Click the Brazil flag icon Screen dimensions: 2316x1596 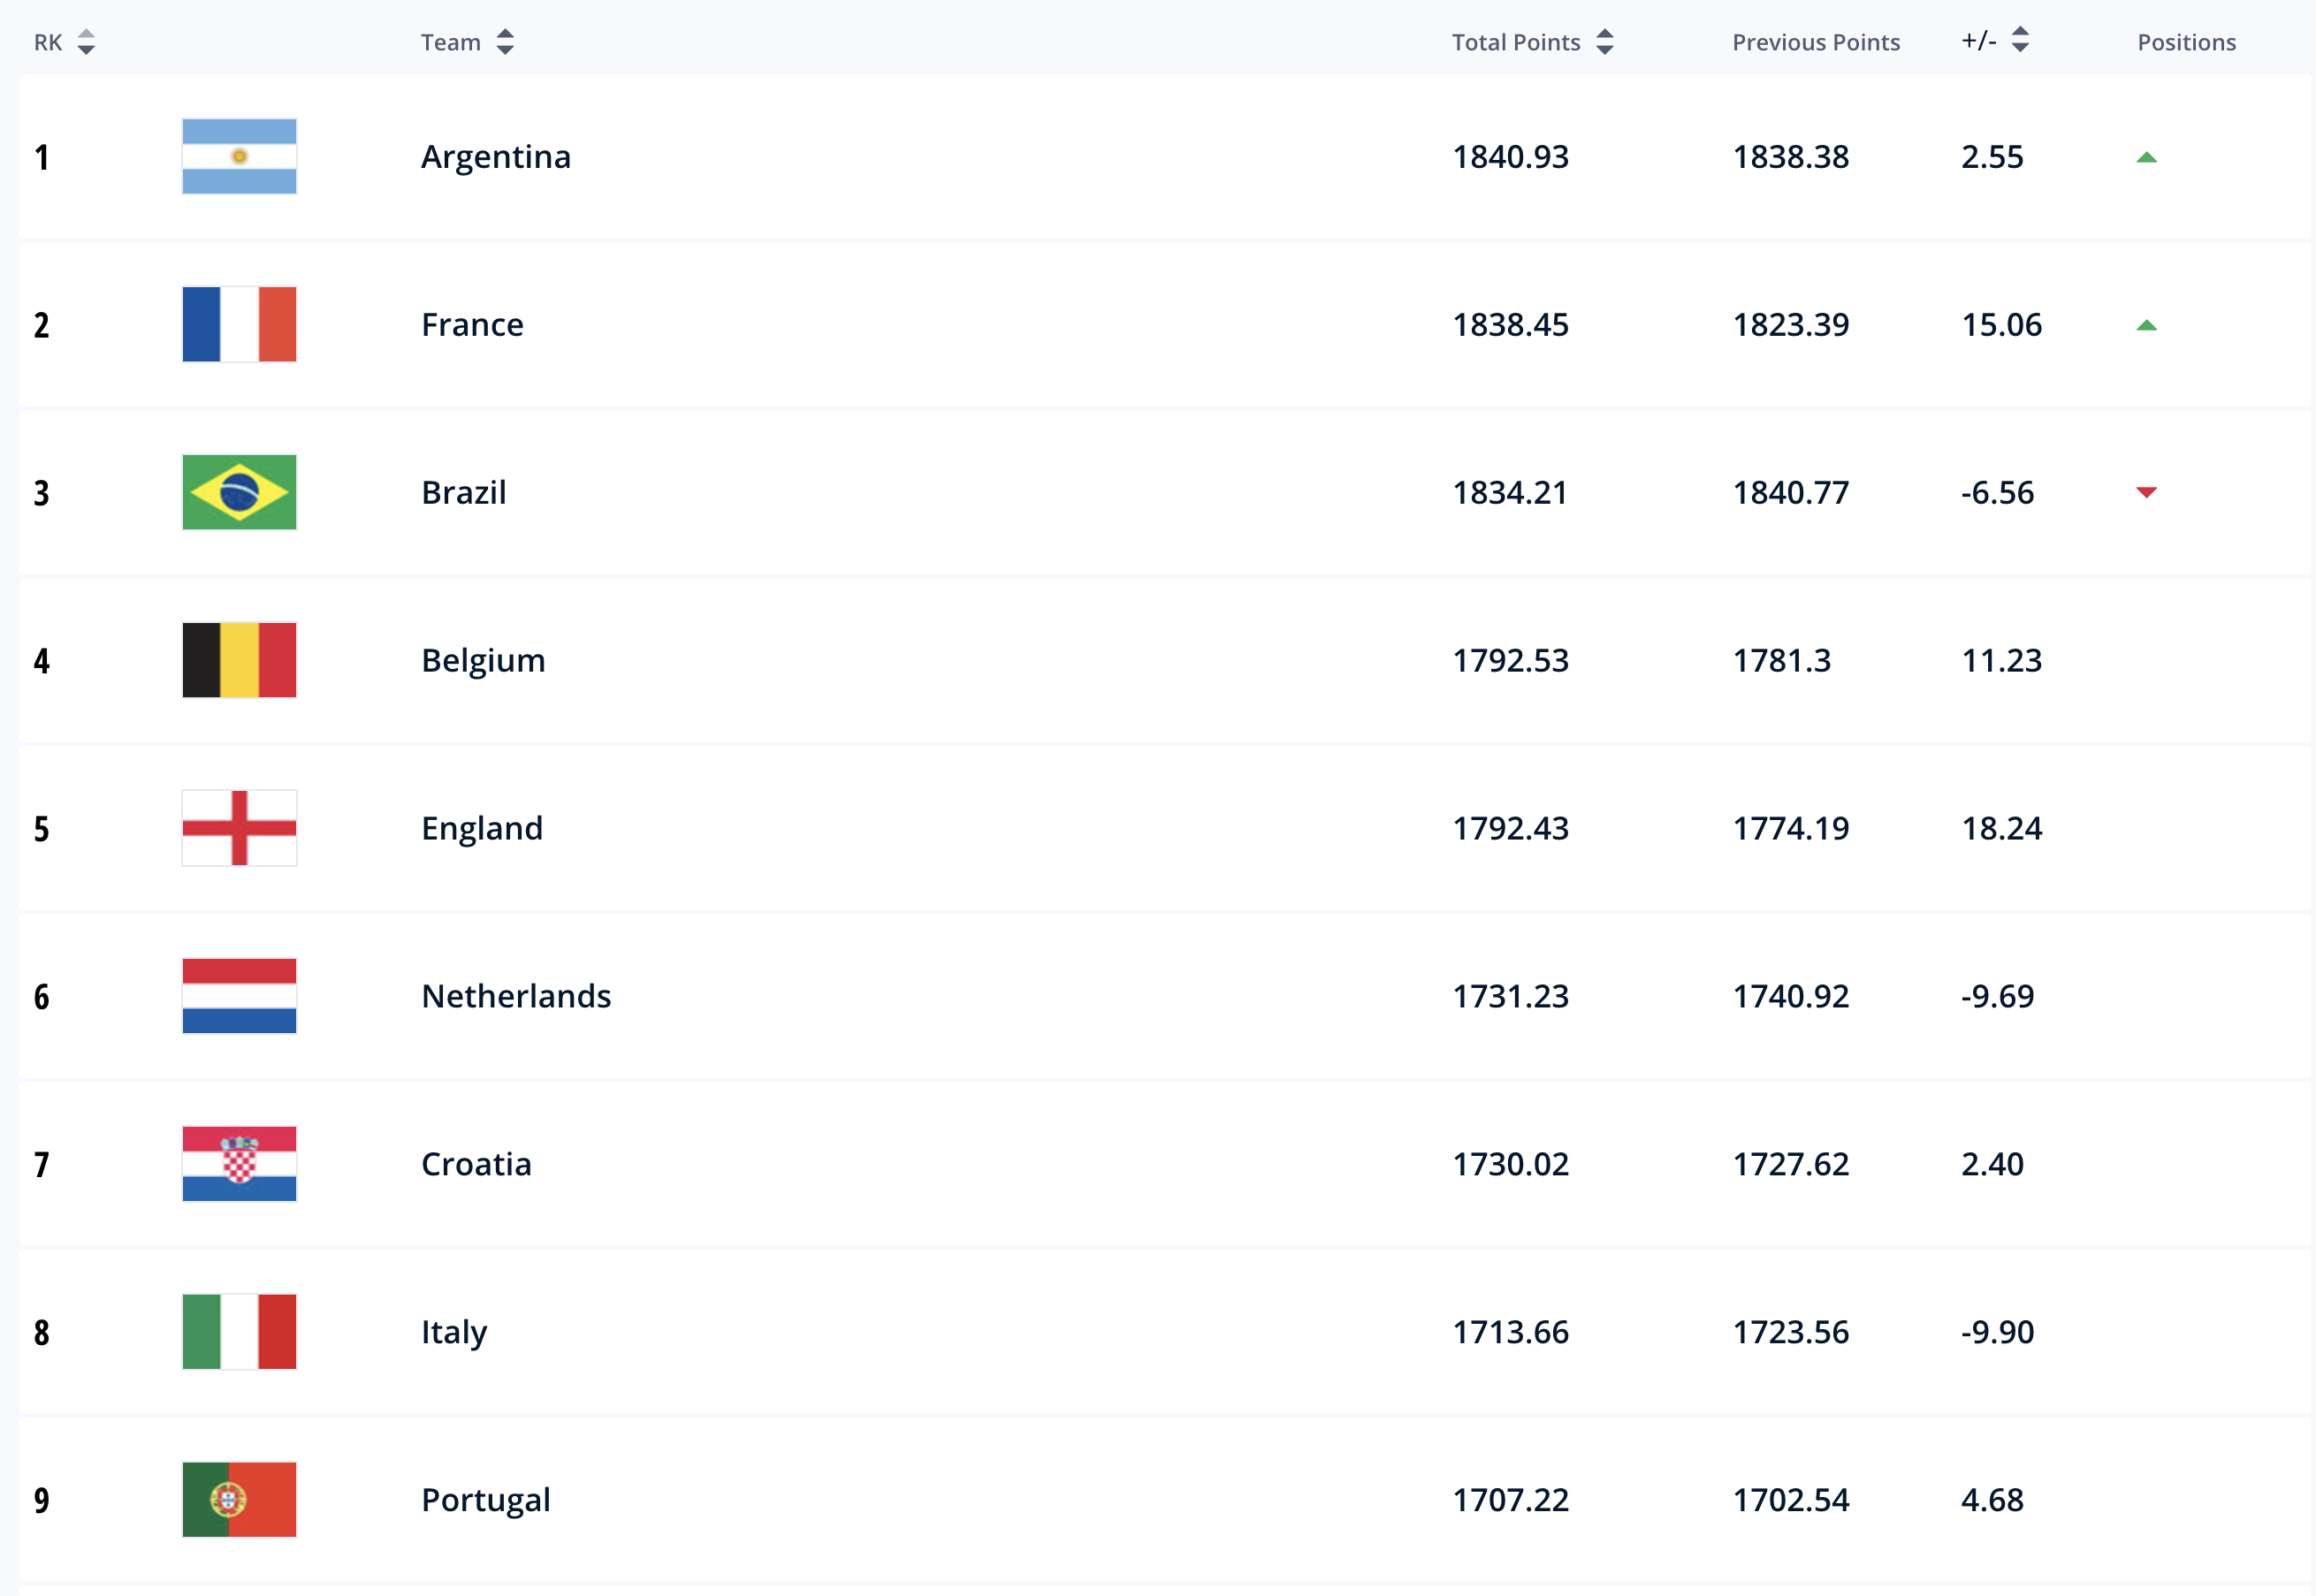tap(239, 492)
